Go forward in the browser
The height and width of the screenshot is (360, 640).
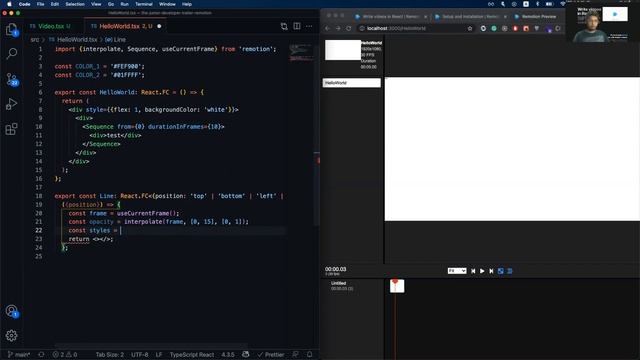tap(338, 29)
